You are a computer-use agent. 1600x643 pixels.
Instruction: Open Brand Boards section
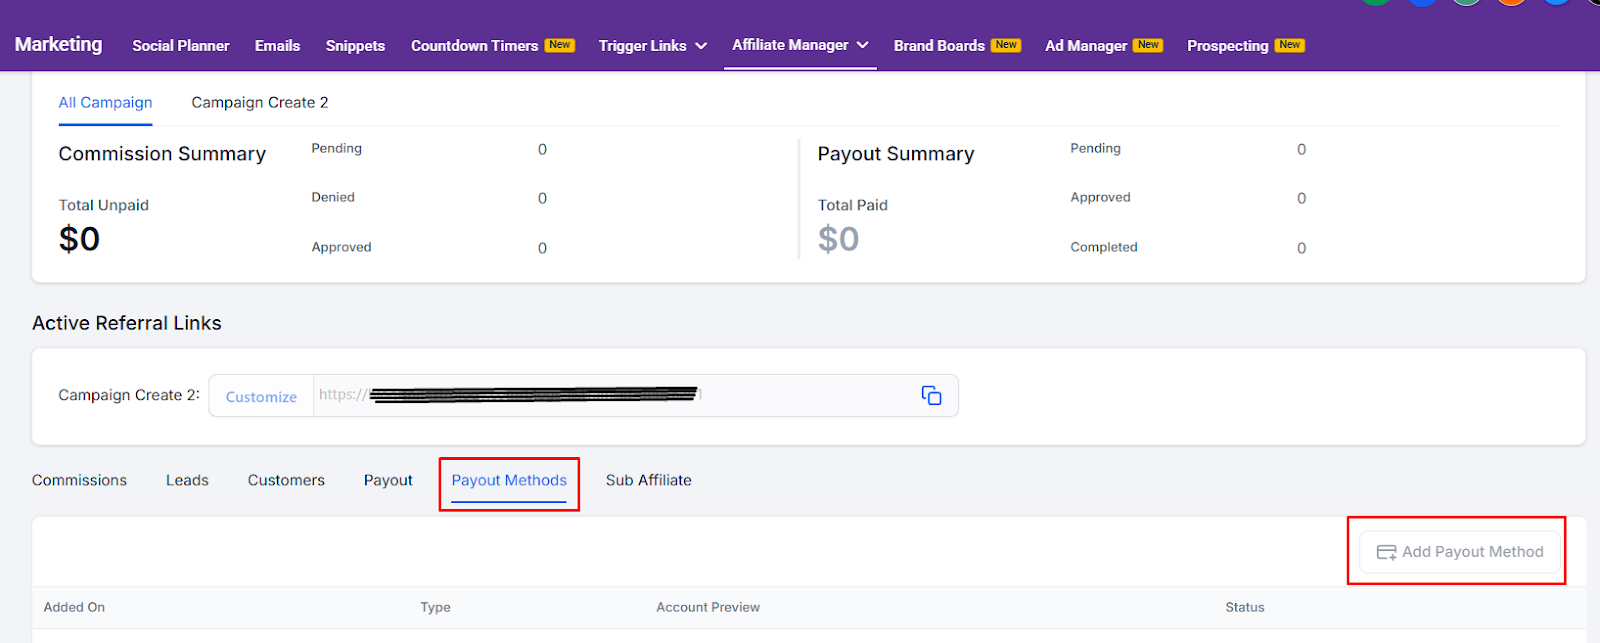point(939,46)
